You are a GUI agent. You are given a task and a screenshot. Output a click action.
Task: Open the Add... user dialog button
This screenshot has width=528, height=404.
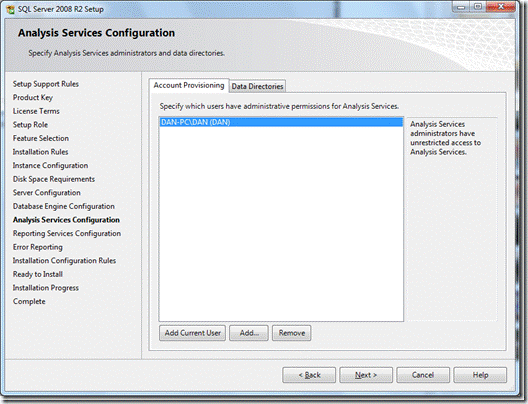[x=249, y=333]
